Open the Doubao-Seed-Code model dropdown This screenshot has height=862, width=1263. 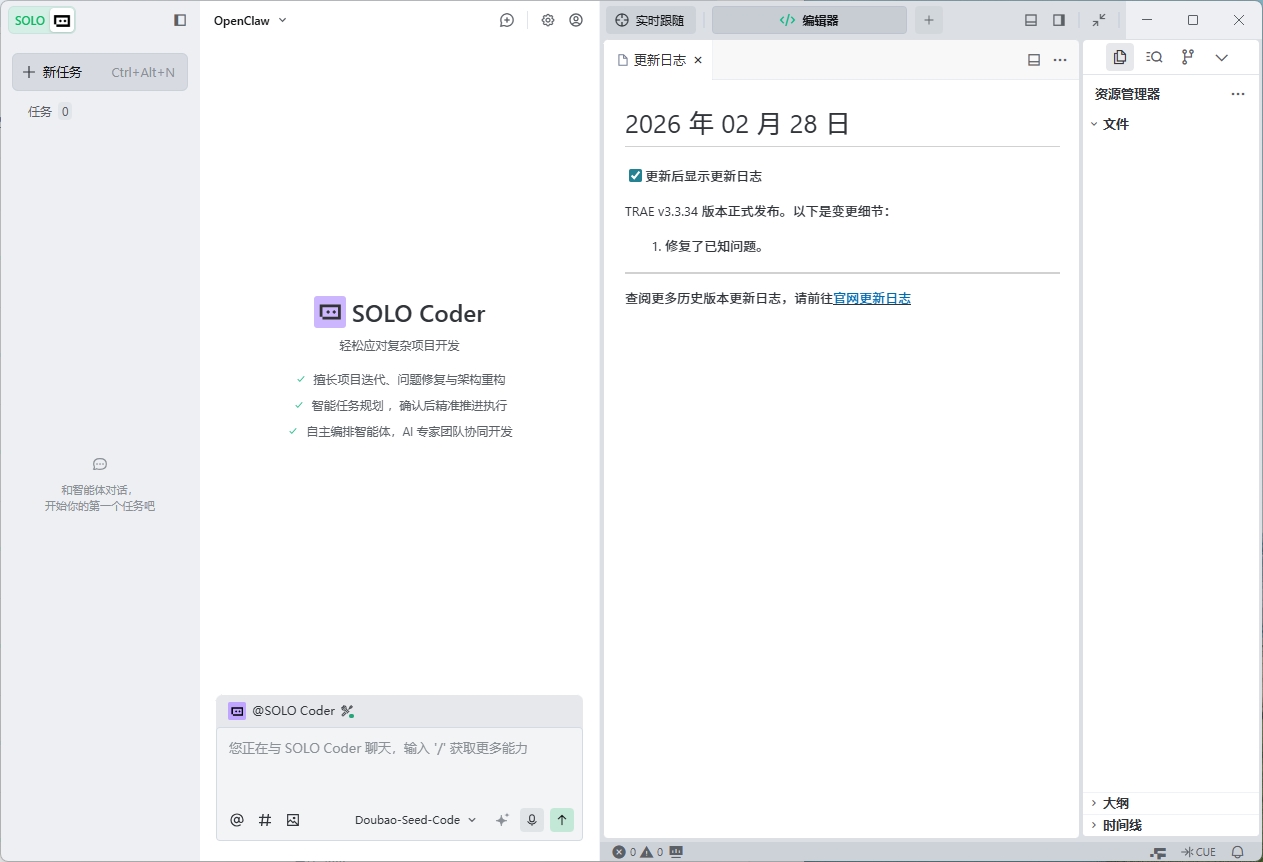(x=415, y=820)
